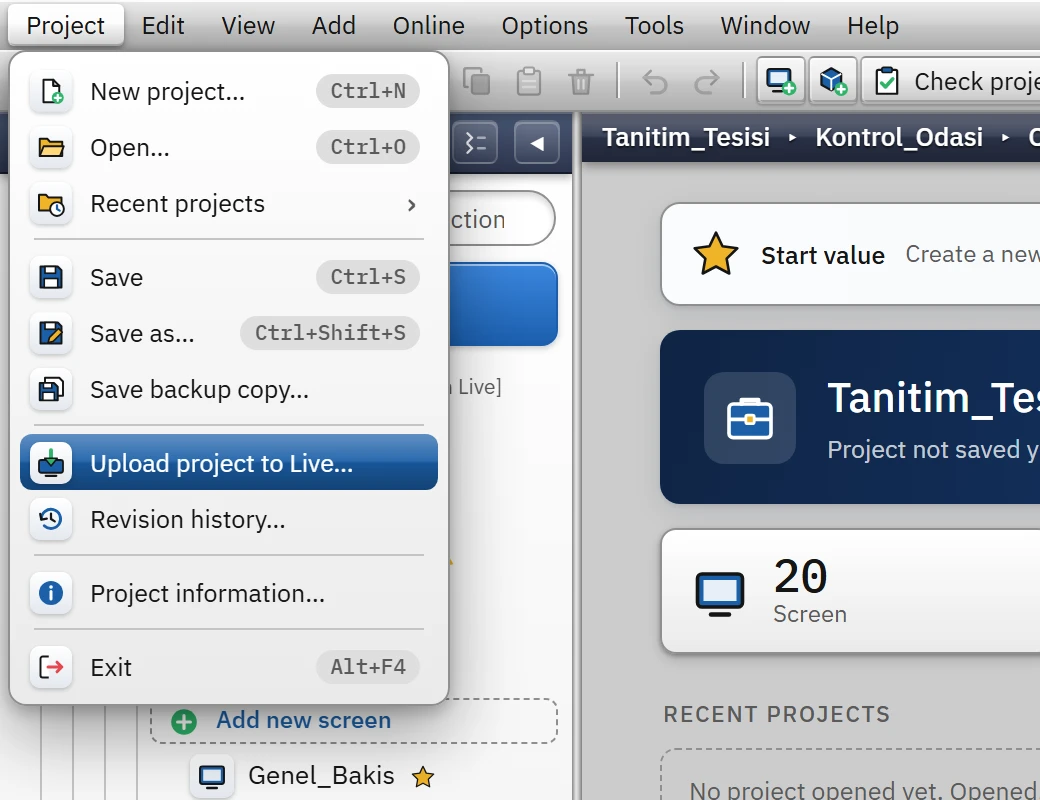Screen dimensions: 1040x800
Task: Click the Genel_Bakis screen icon
Action: 212,776
